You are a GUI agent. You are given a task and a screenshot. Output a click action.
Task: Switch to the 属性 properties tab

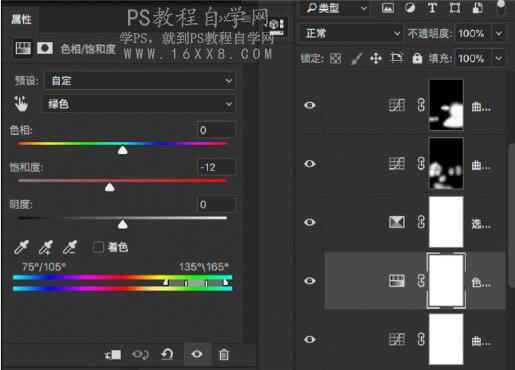pos(21,19)
